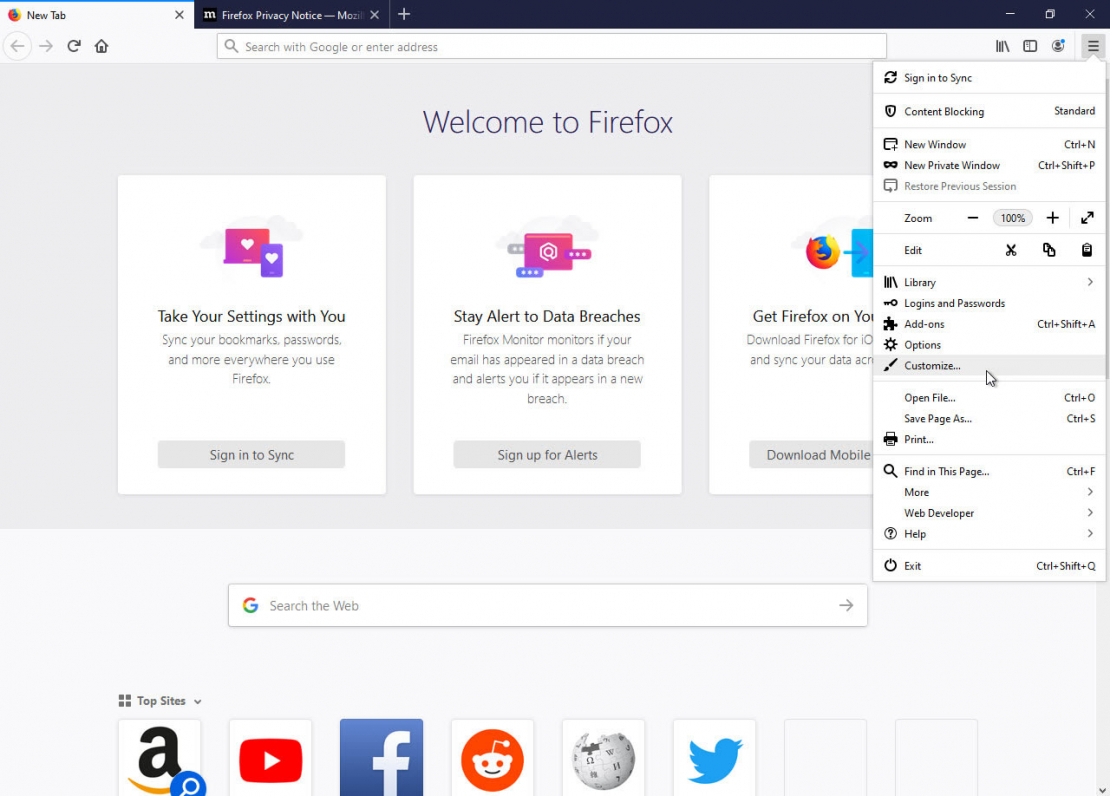Click the Sign up for Alerts button
The image size is (1110, 796).
click(546, 454)
